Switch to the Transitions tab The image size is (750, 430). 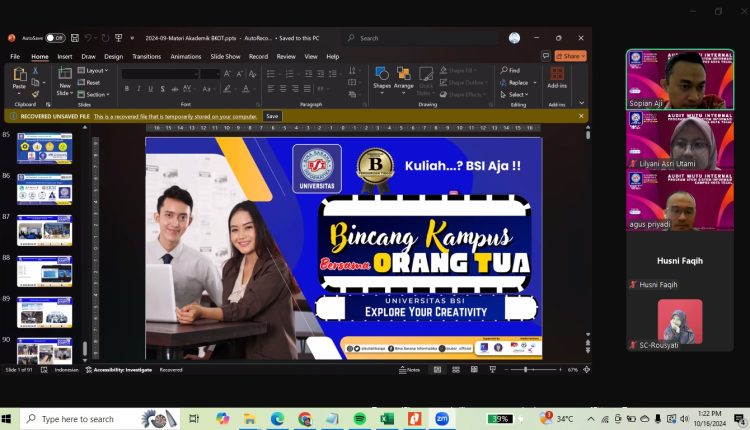tap(146, 56)
